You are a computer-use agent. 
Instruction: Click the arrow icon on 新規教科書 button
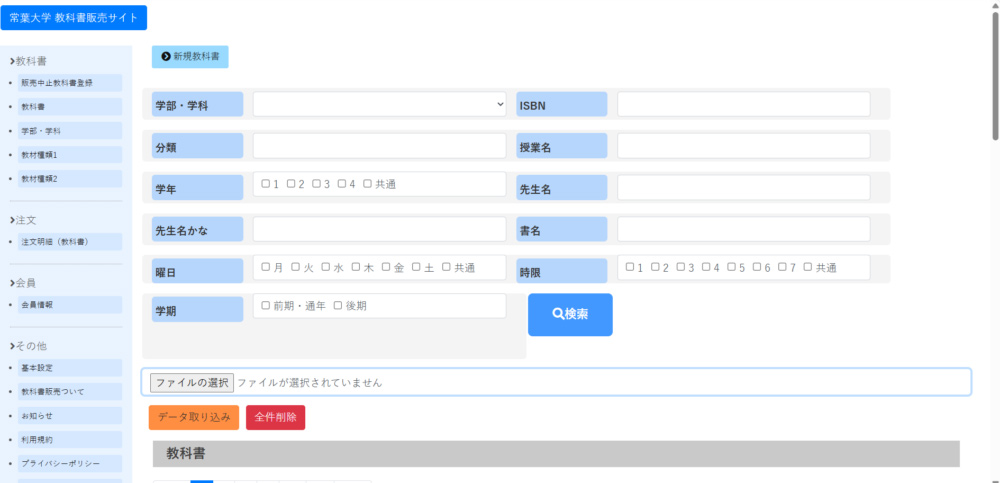coord(166,57)
